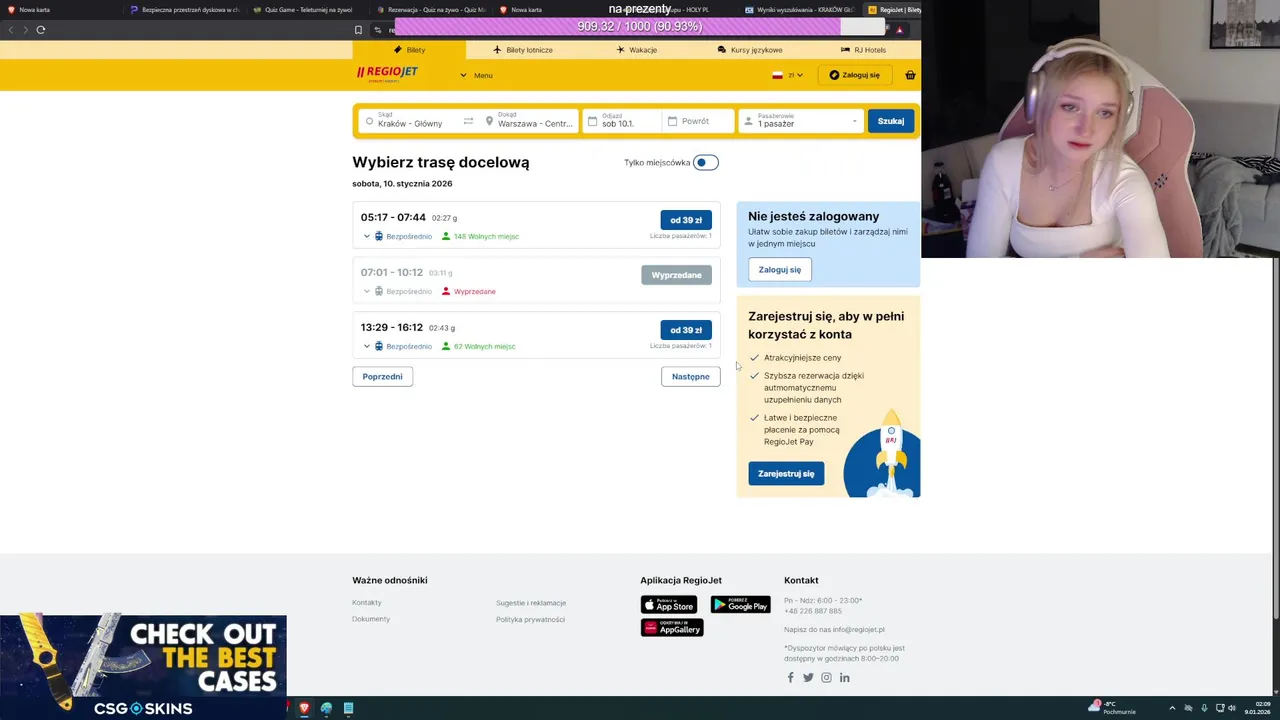Open the Sugestie i reklamacje link
This screenshot has width=1280, height=720.
click(x=531, y=603)
